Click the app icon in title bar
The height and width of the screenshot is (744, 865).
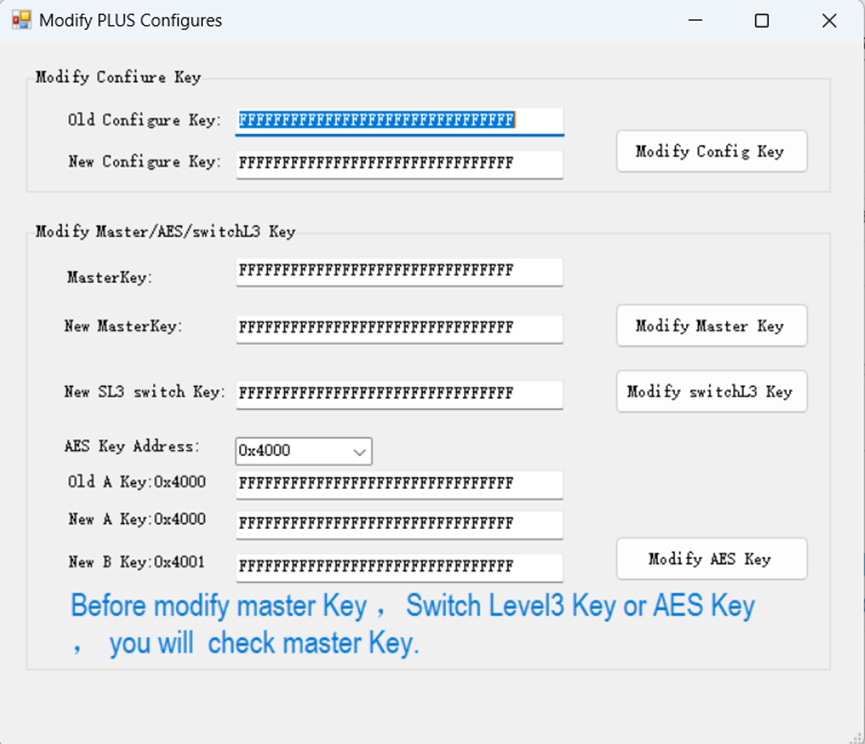[21, 20]
